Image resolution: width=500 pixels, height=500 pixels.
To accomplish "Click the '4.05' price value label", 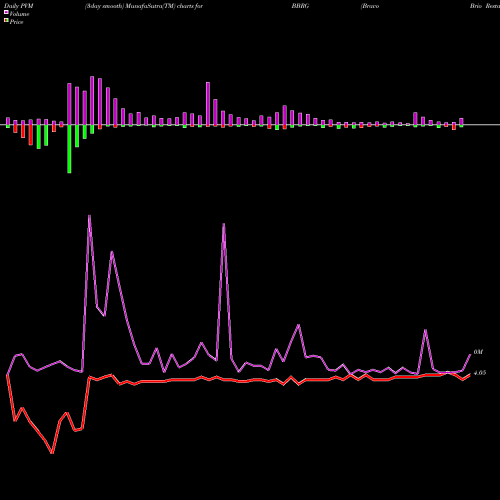I will point(480,373).
